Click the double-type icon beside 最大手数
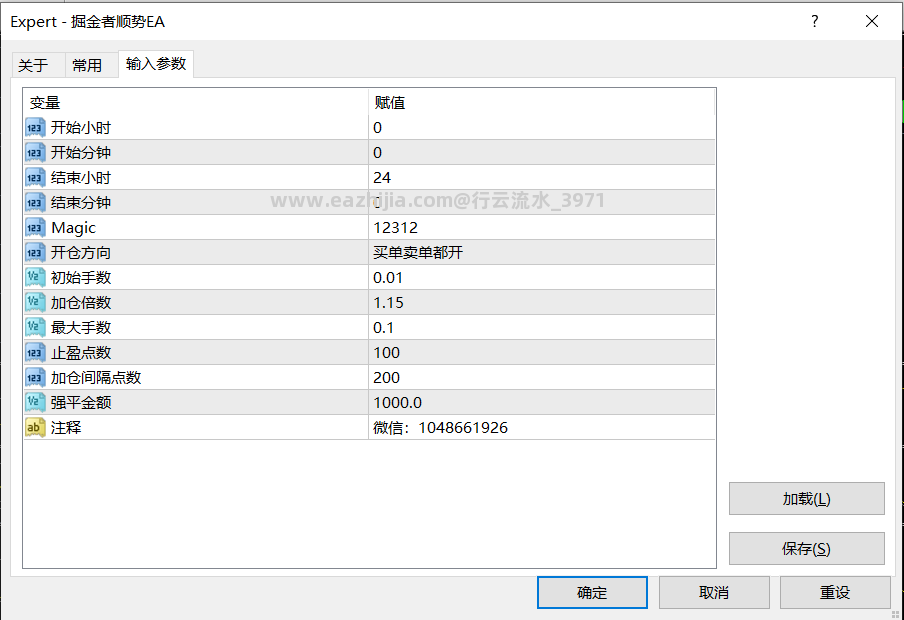Image resolution: width=904 pixels, height=620 pixels. pyautogui.click(x=35, y=328)
